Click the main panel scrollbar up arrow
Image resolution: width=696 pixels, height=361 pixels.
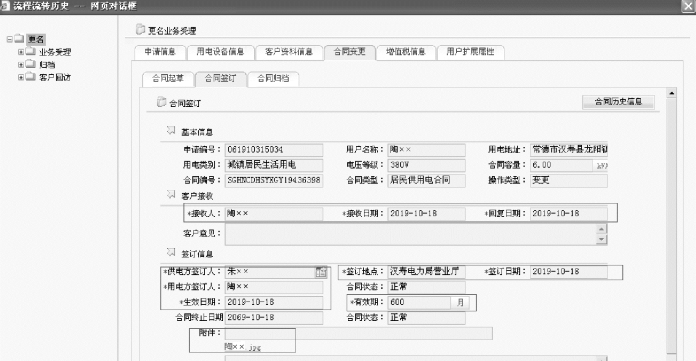pyautogui.click(x=672, y=93)
